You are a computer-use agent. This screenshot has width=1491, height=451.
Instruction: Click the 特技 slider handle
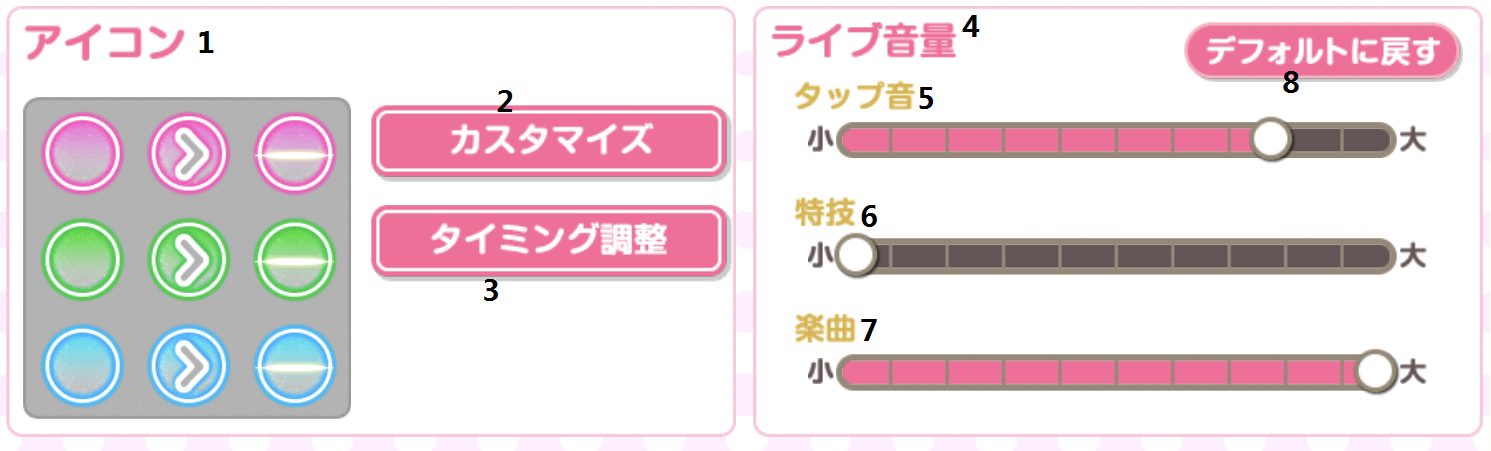coord(856,256)
